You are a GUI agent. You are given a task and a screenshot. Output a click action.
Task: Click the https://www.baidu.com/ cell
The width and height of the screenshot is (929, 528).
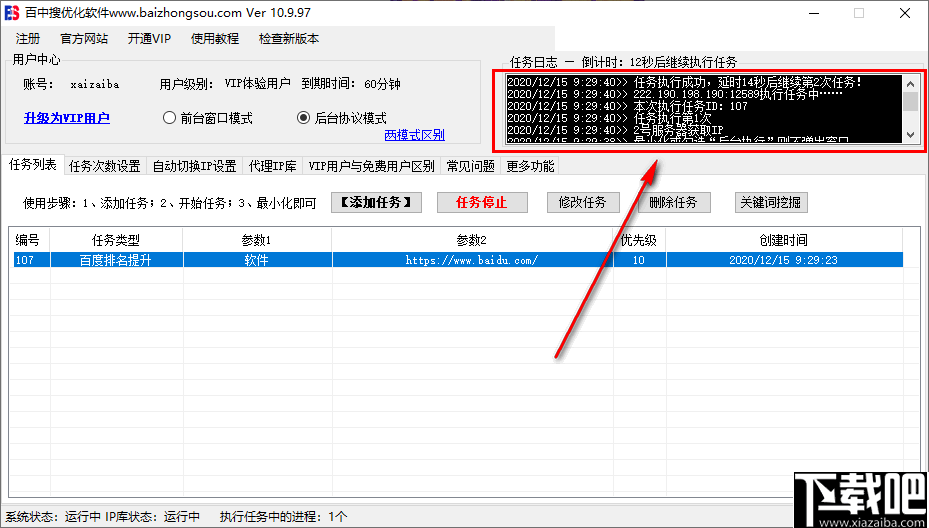pyautogui.click(x=472, y=260)
